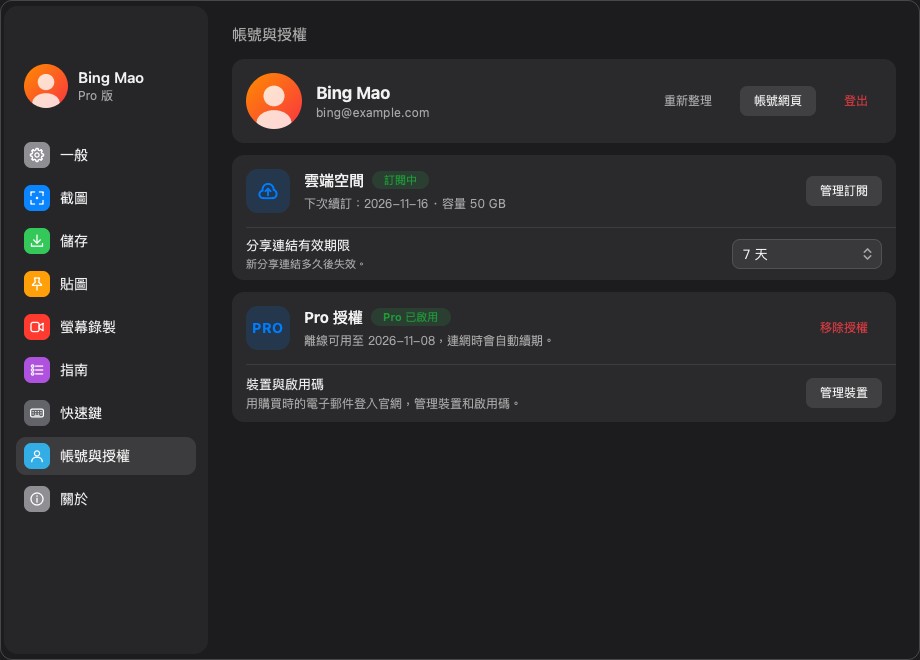This screenshot has width=920, height=660.
Task: Go to the 儲存 settings
Action: 106,241
